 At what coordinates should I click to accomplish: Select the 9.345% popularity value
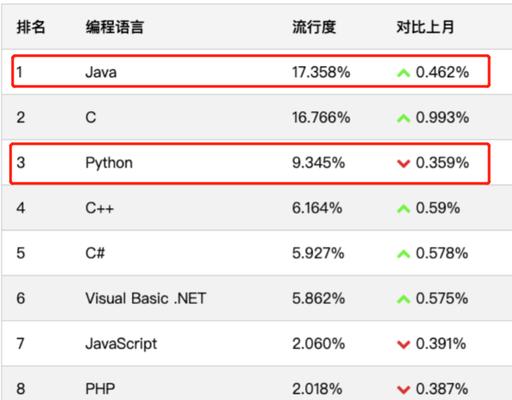(x=318, y=163)
